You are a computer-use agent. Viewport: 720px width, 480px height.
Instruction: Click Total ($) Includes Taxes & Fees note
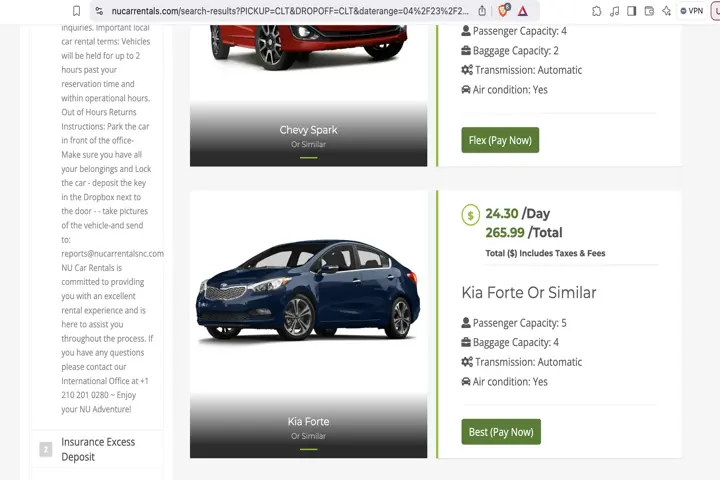pos(545,253)
